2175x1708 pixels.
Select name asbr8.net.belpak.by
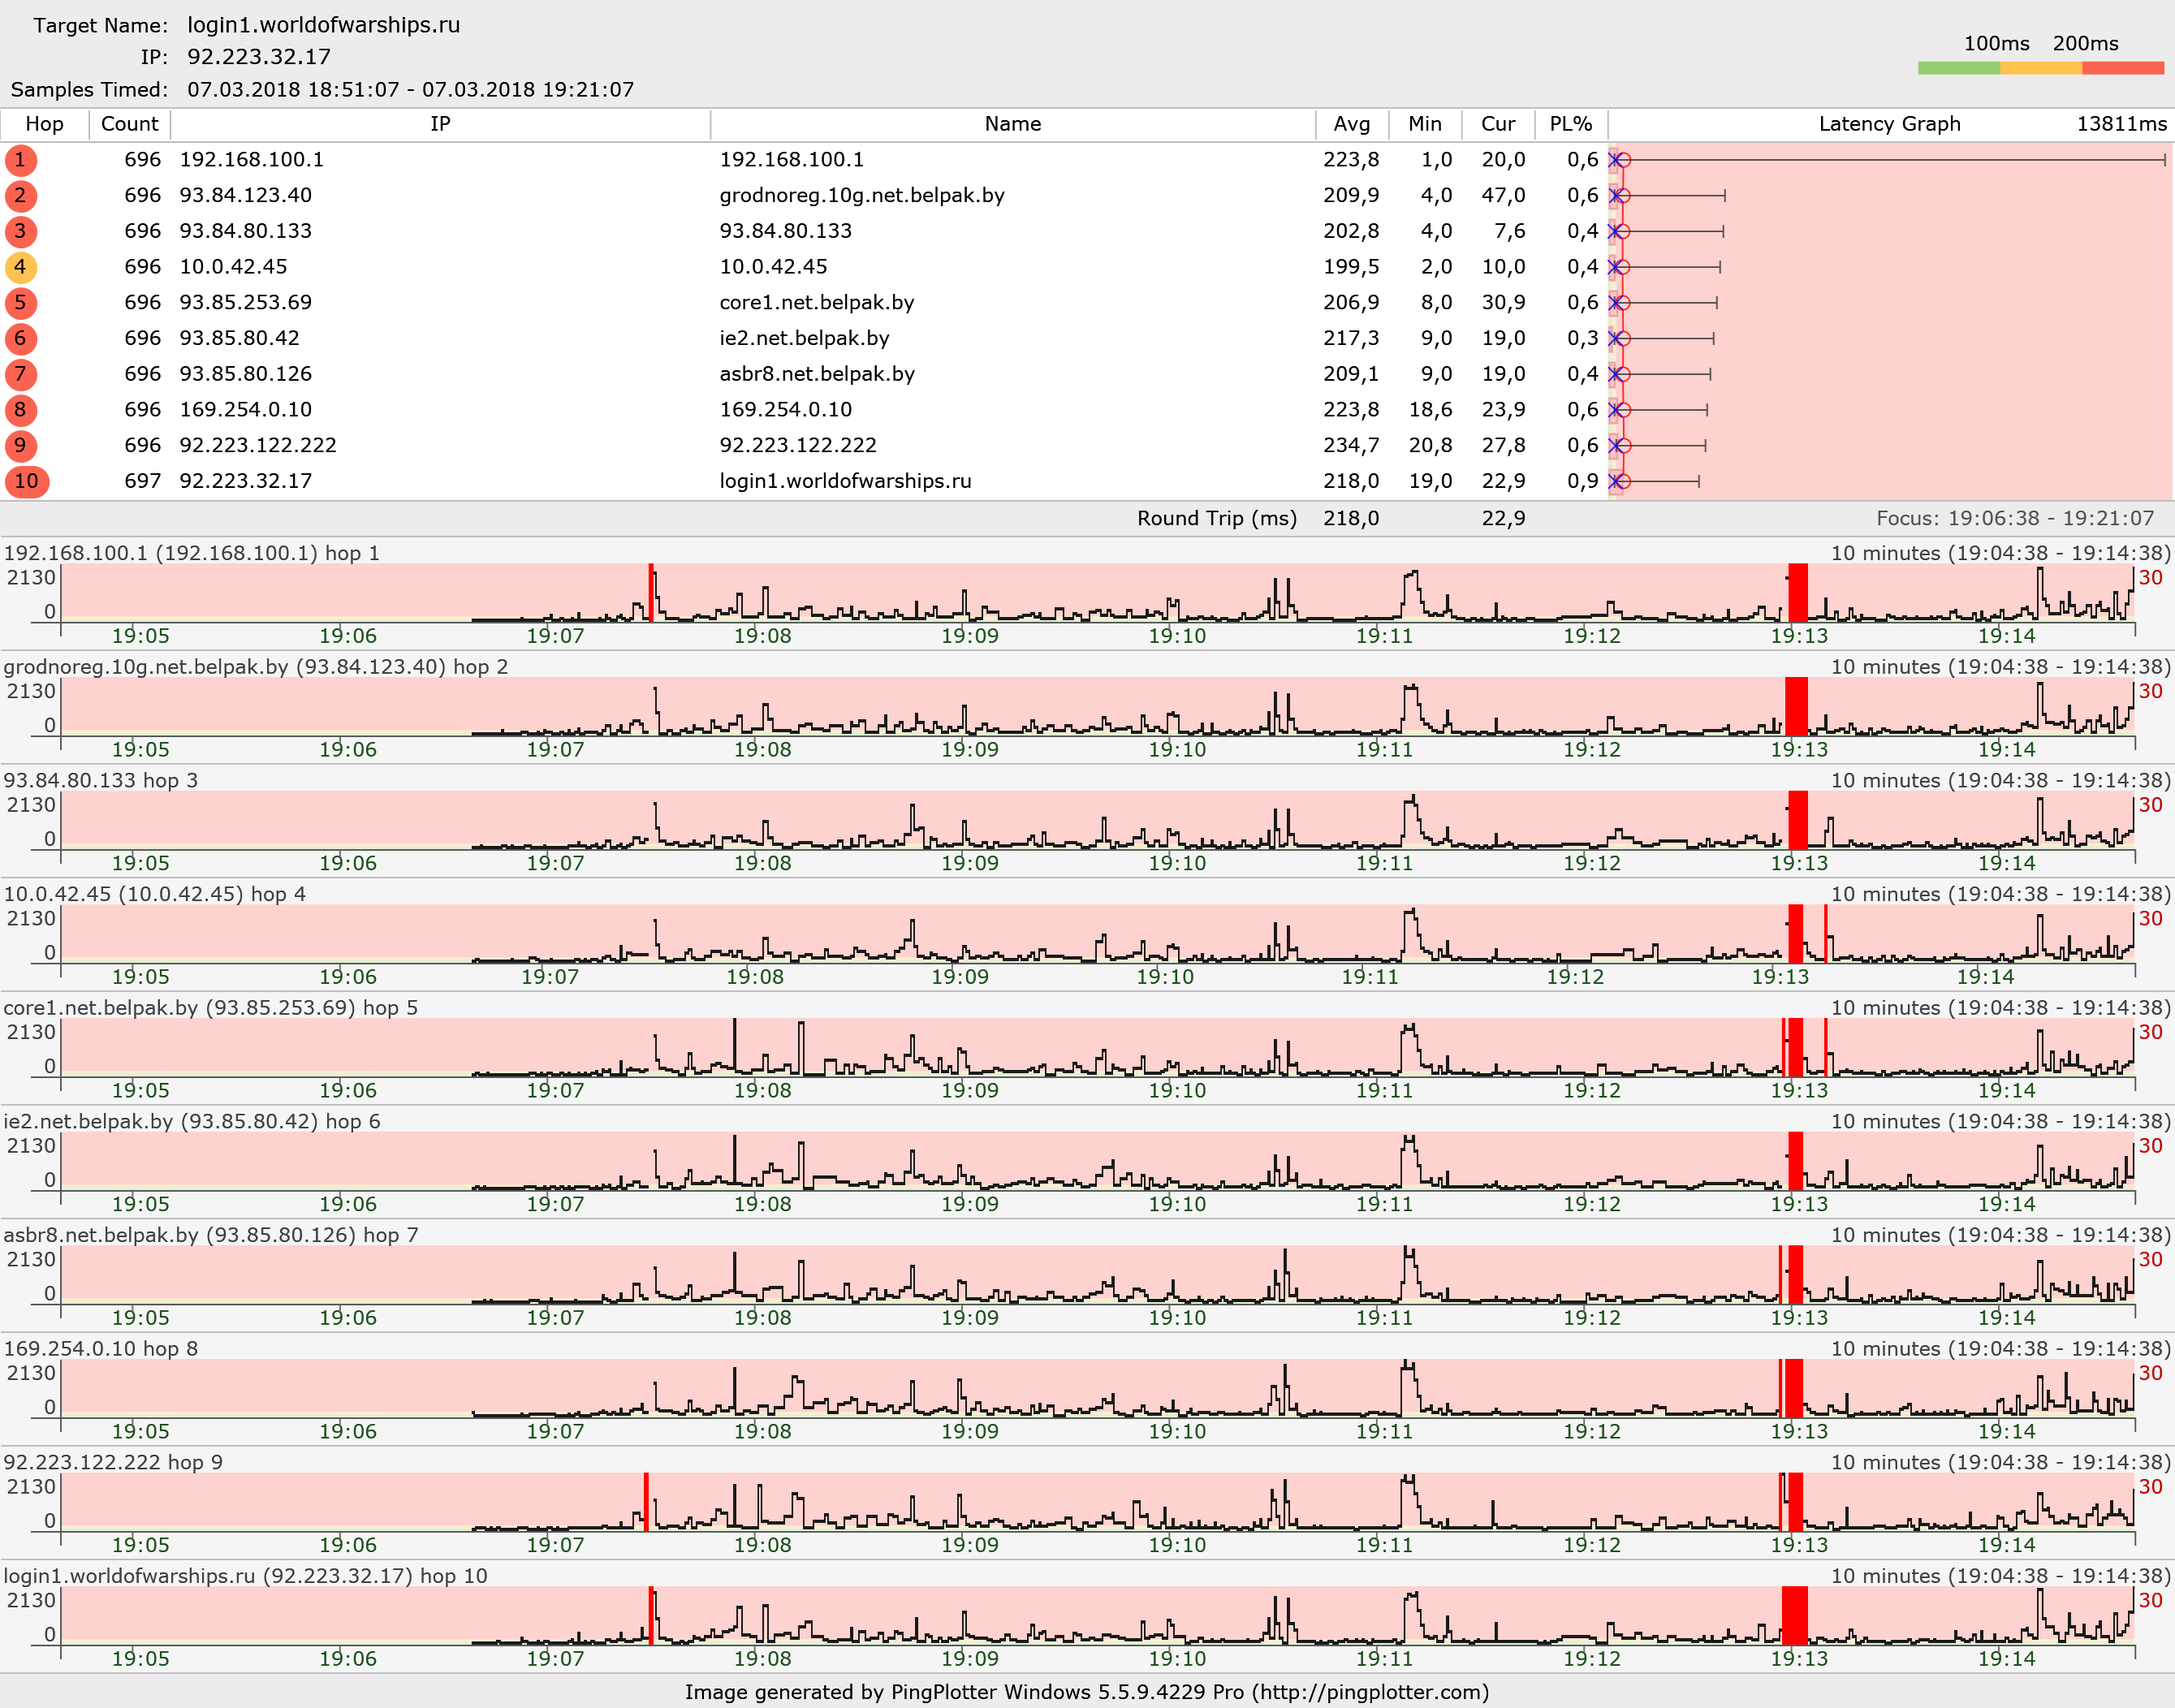(817, 374)
